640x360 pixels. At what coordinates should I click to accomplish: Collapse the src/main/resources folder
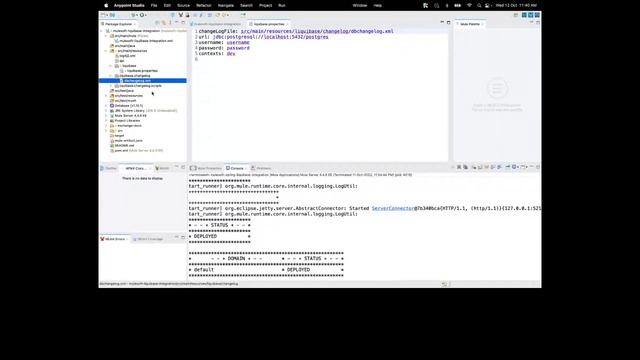tap(106, 51)
